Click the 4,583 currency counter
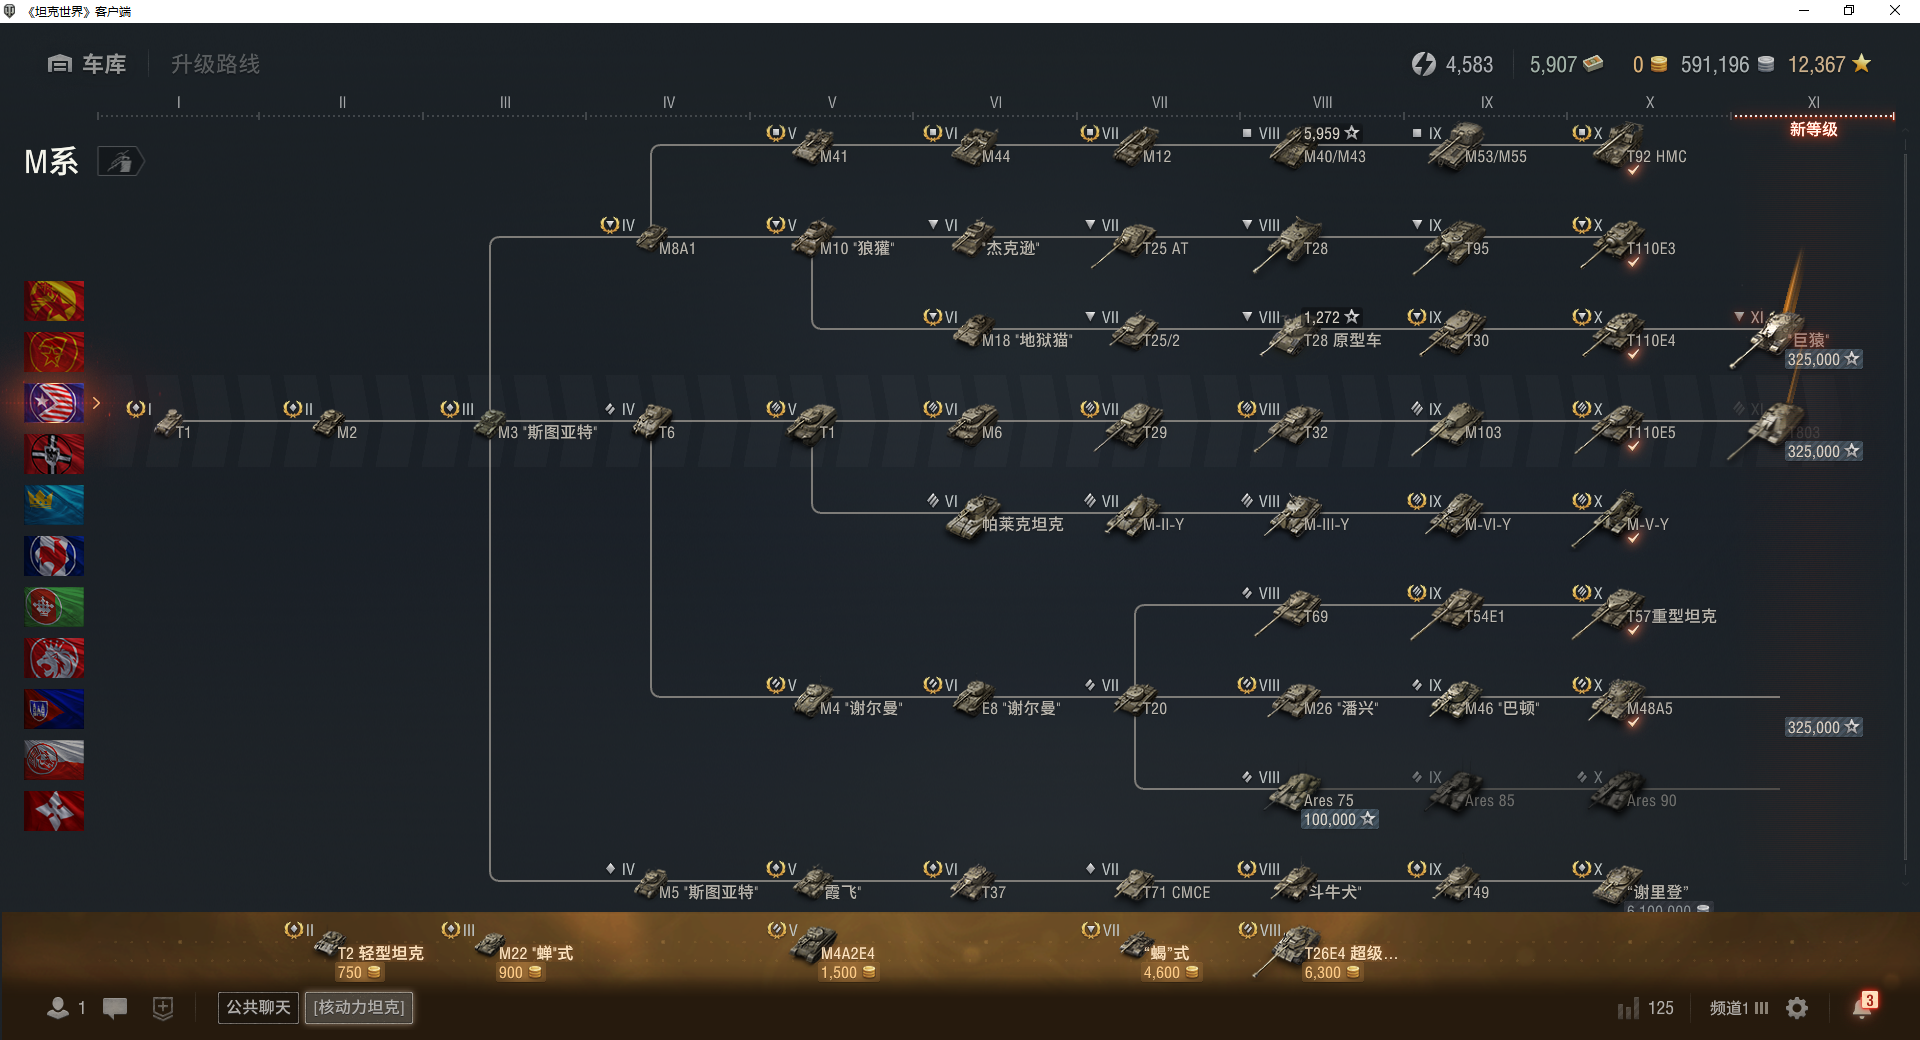Viewport: 1920px width, 1040px height. [1452, 64]
